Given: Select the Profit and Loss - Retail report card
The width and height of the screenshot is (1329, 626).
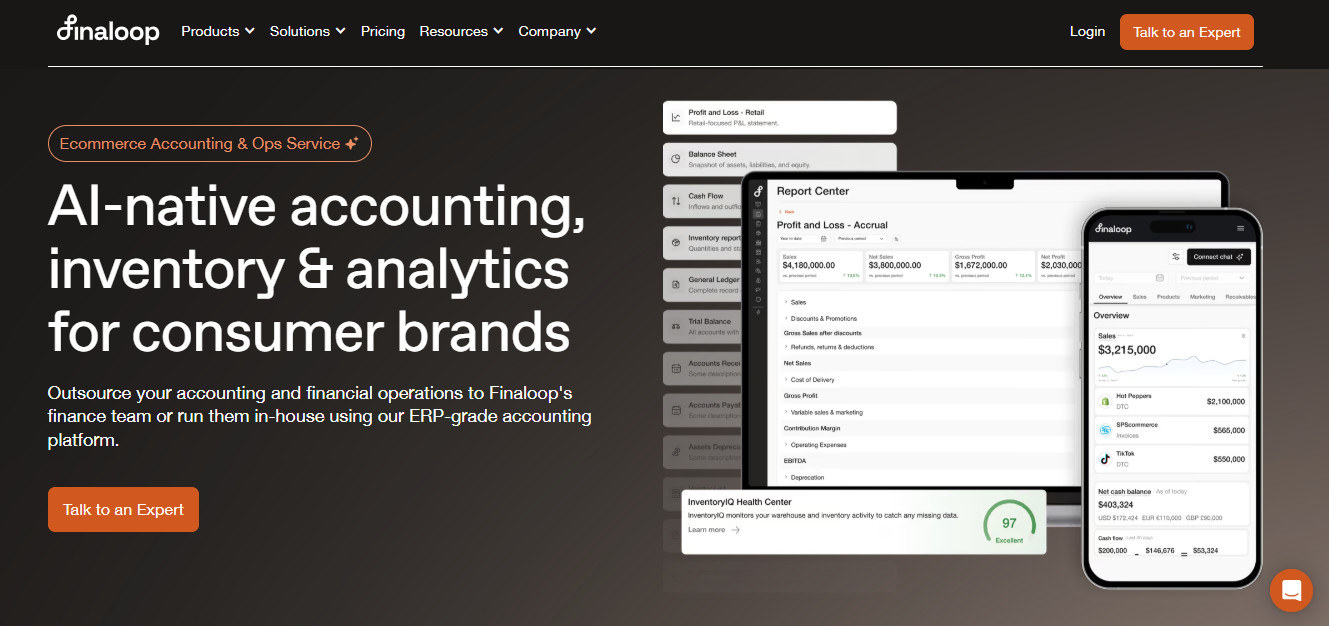Looking at the screenshot, I should (x=780, y=117).
